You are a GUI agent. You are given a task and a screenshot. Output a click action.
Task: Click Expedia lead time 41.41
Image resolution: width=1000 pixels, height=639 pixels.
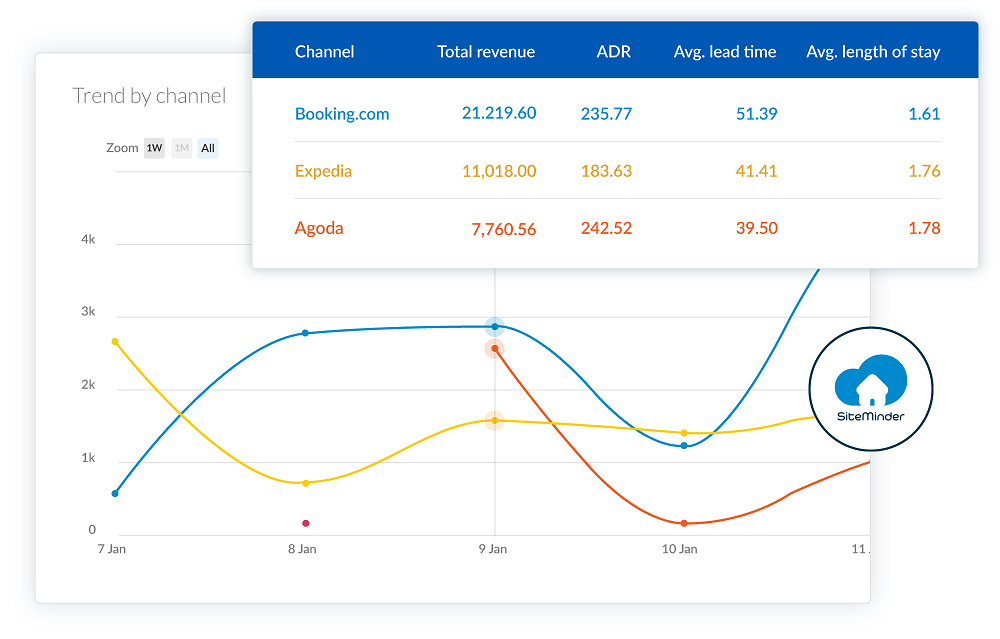(756, 171)
